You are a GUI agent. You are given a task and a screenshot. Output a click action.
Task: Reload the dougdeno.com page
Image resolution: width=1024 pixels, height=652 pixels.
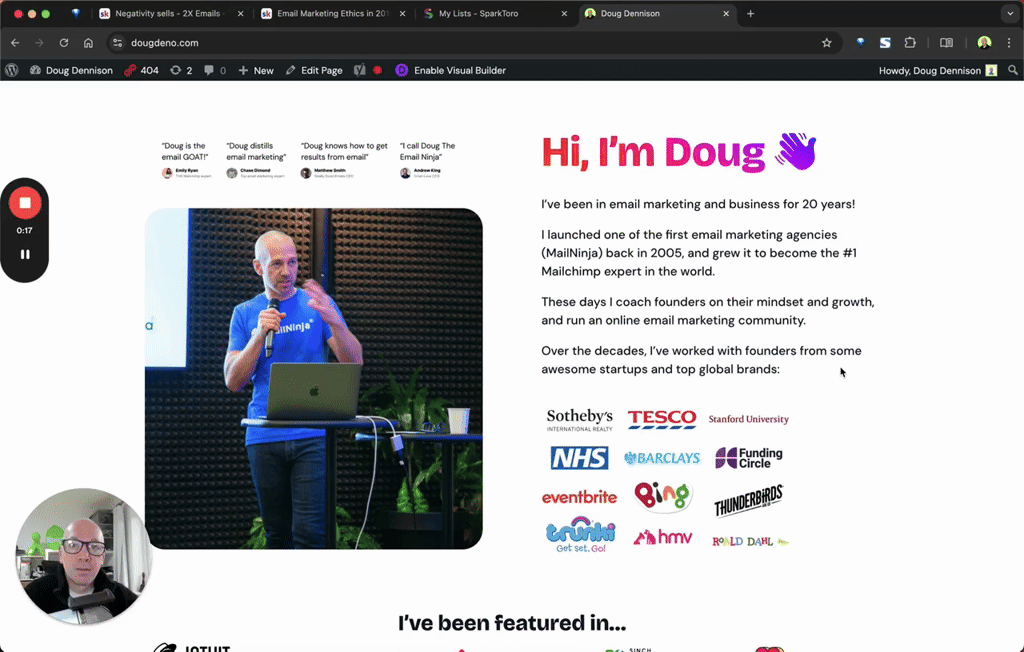coord(63,42)
